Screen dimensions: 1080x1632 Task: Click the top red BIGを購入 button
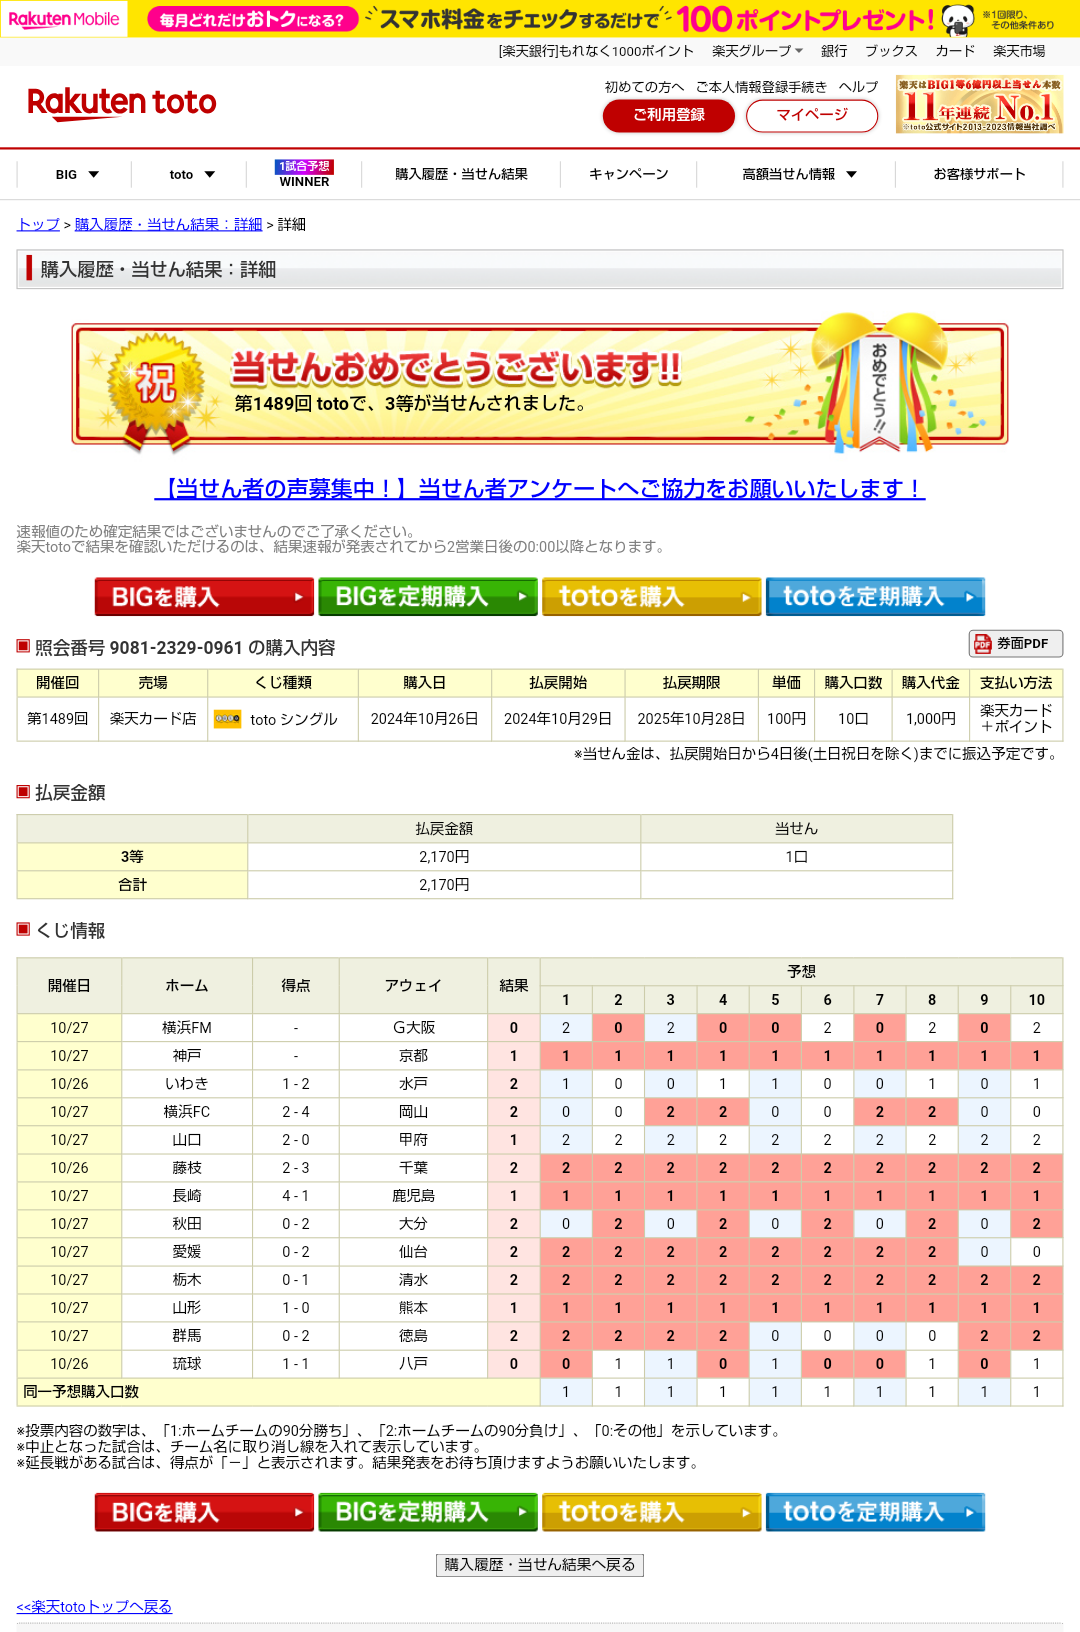(204, 597)
